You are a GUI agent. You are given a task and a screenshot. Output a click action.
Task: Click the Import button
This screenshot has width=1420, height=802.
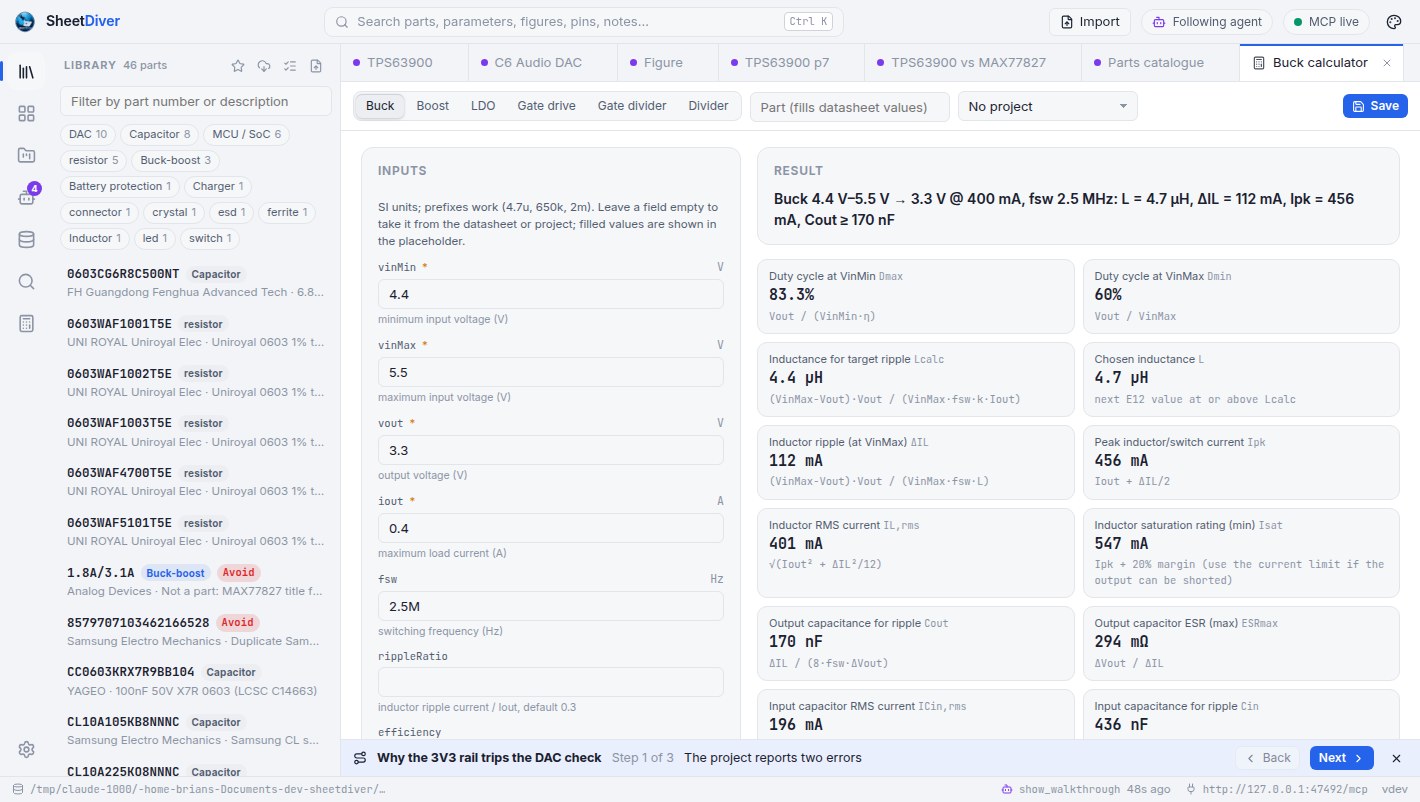[x=1089, y=22]
